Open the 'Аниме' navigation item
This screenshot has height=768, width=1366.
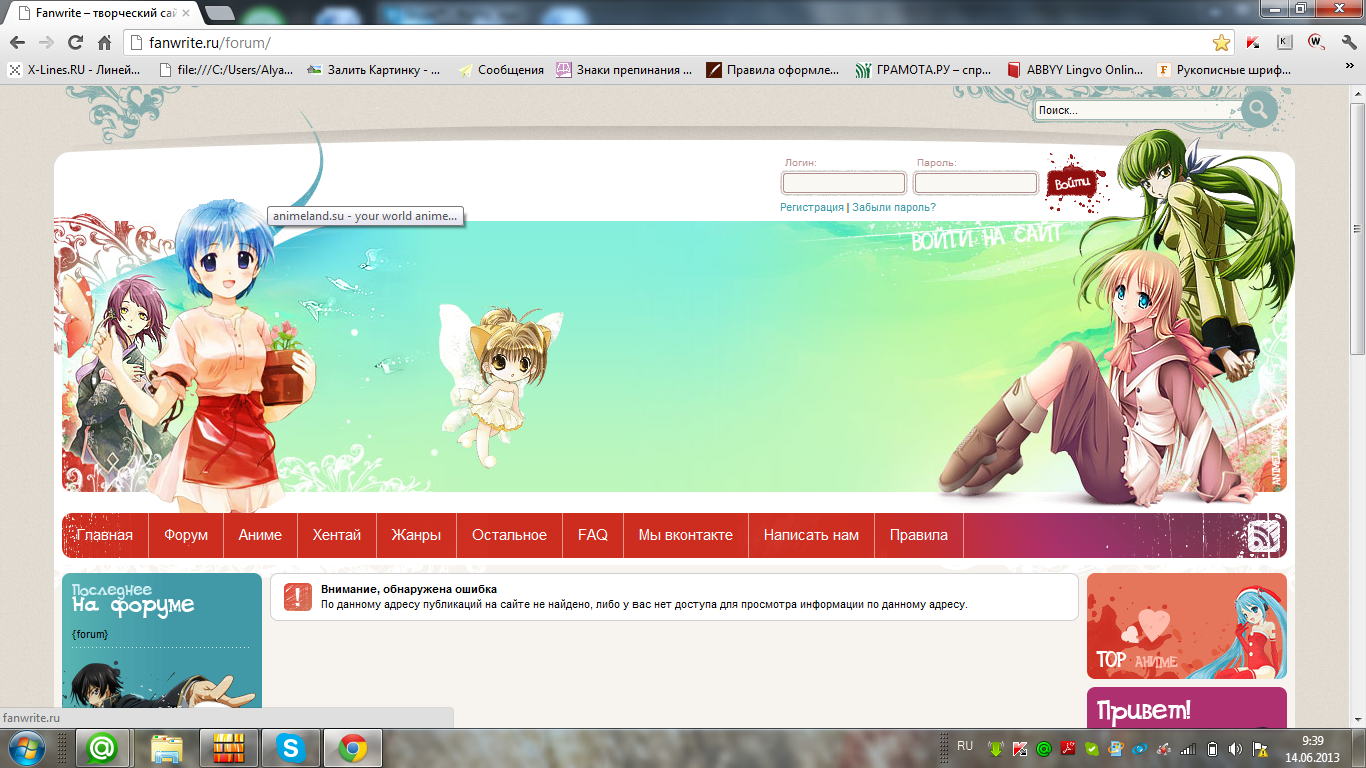tap(260, 535)
